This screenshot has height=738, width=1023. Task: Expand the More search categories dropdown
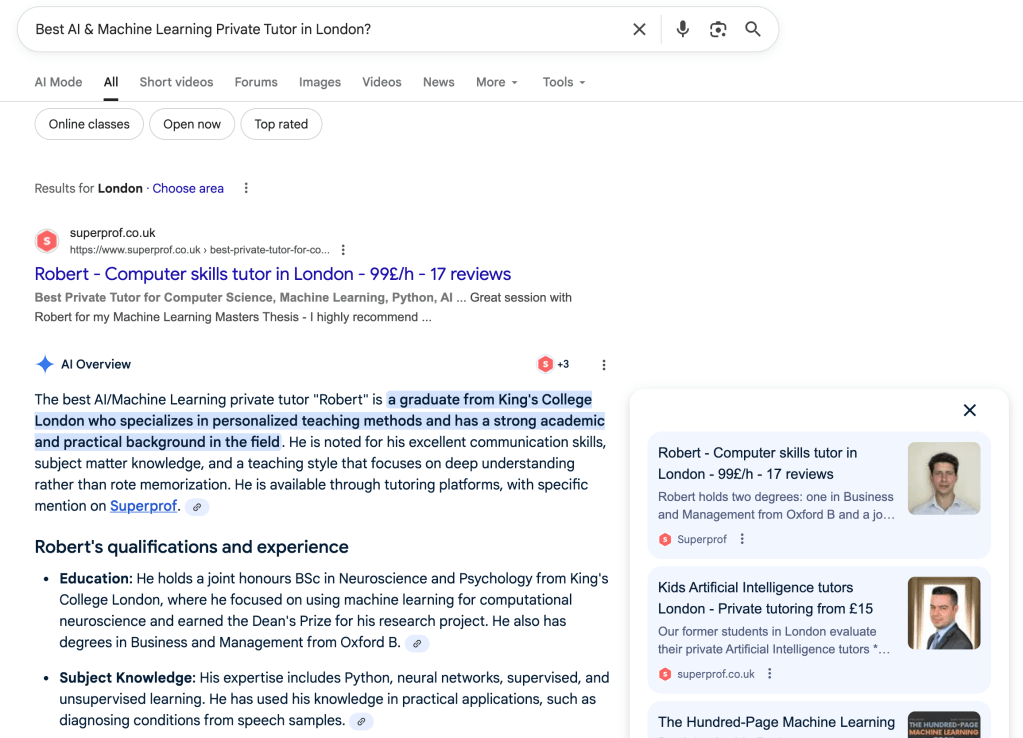(497, 82)
